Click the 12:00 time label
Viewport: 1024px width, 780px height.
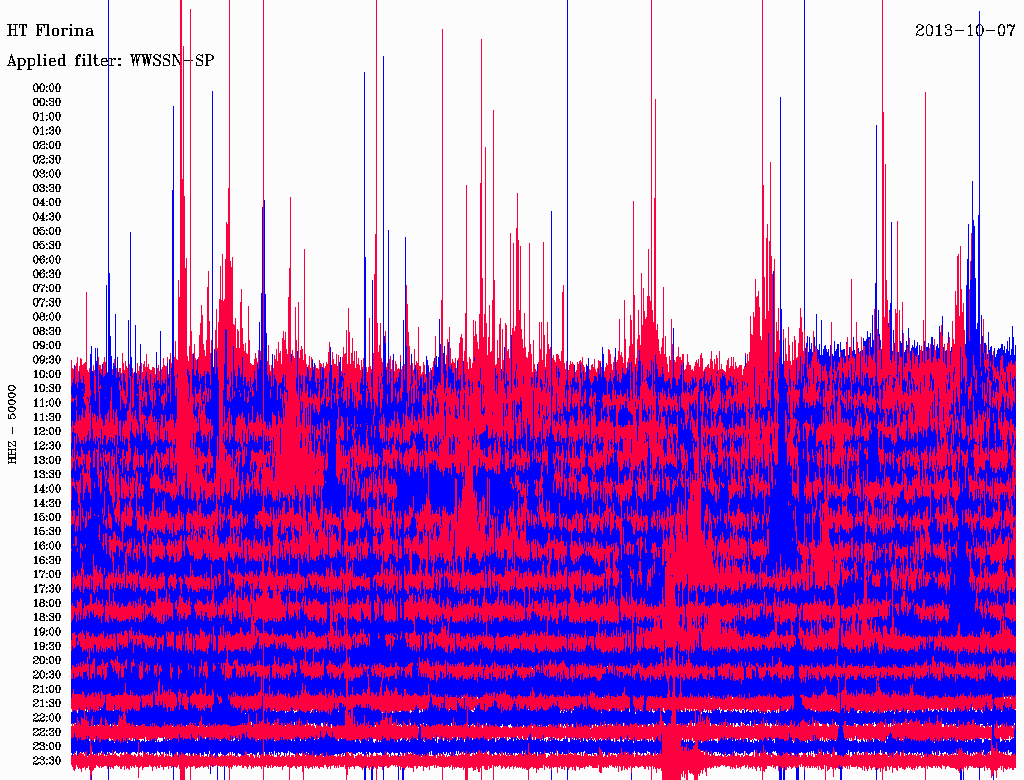pyautogui.click(x=47, y=432)
